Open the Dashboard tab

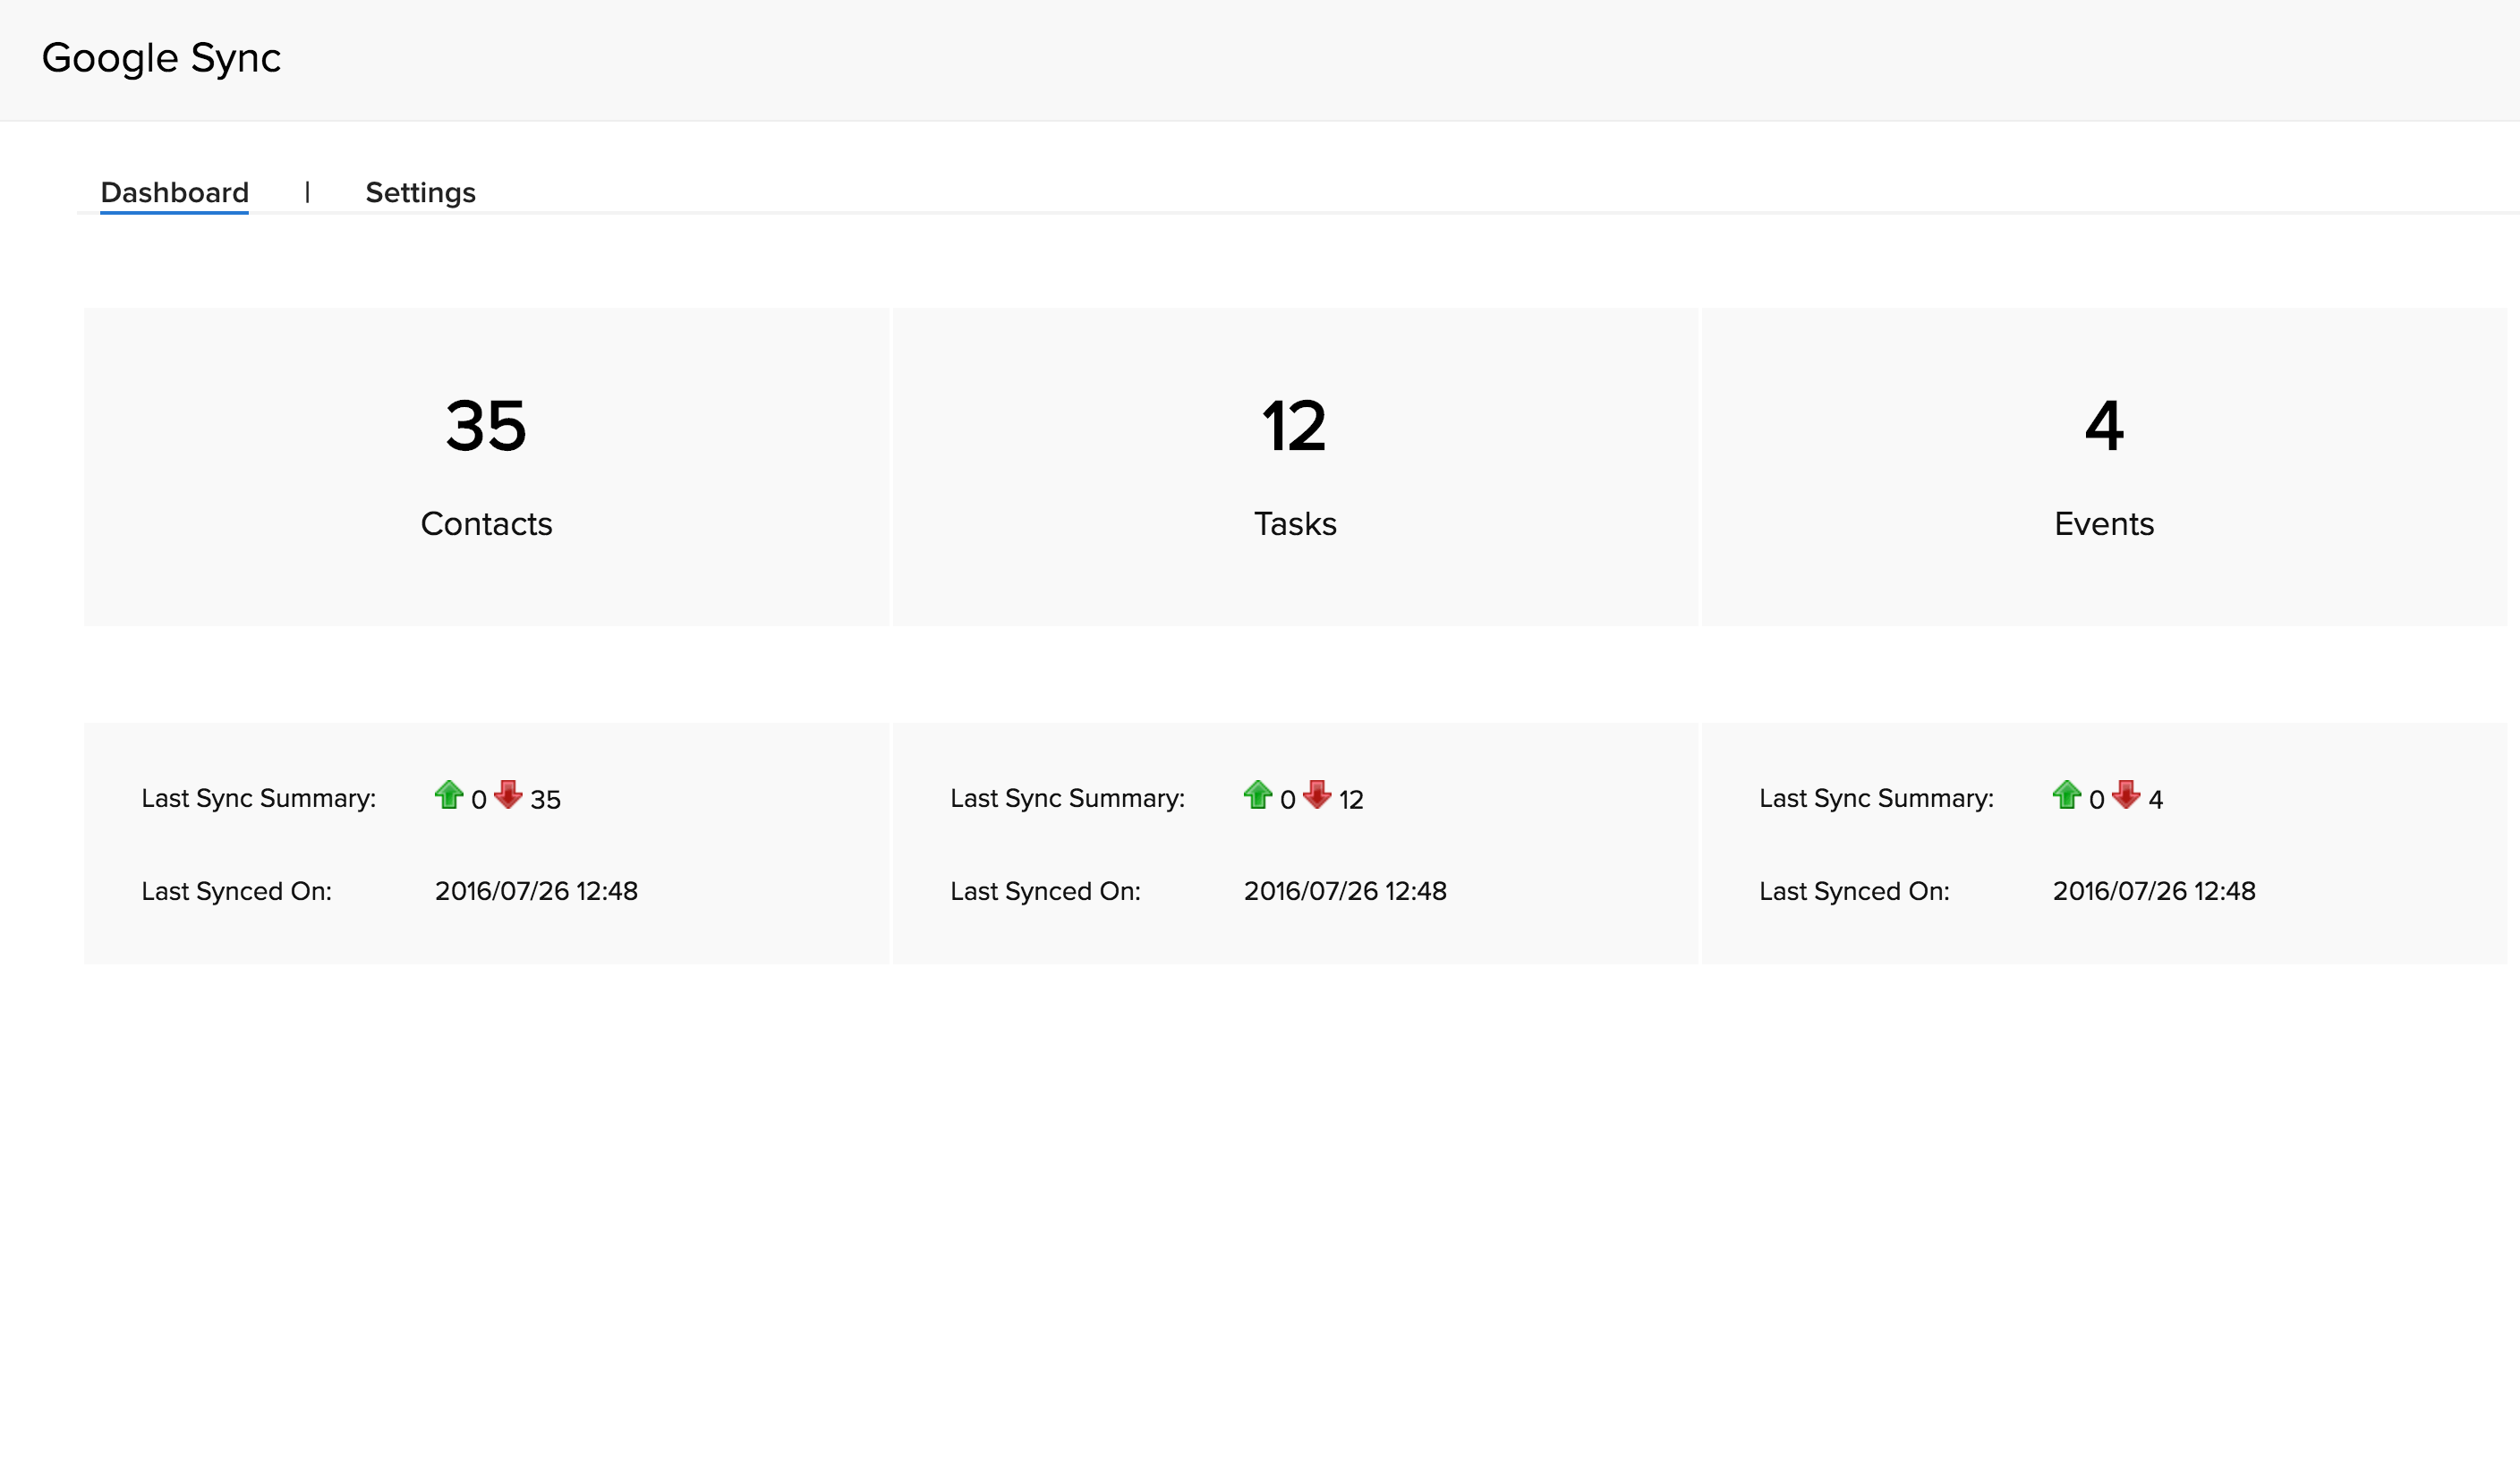tap(175, 192)
